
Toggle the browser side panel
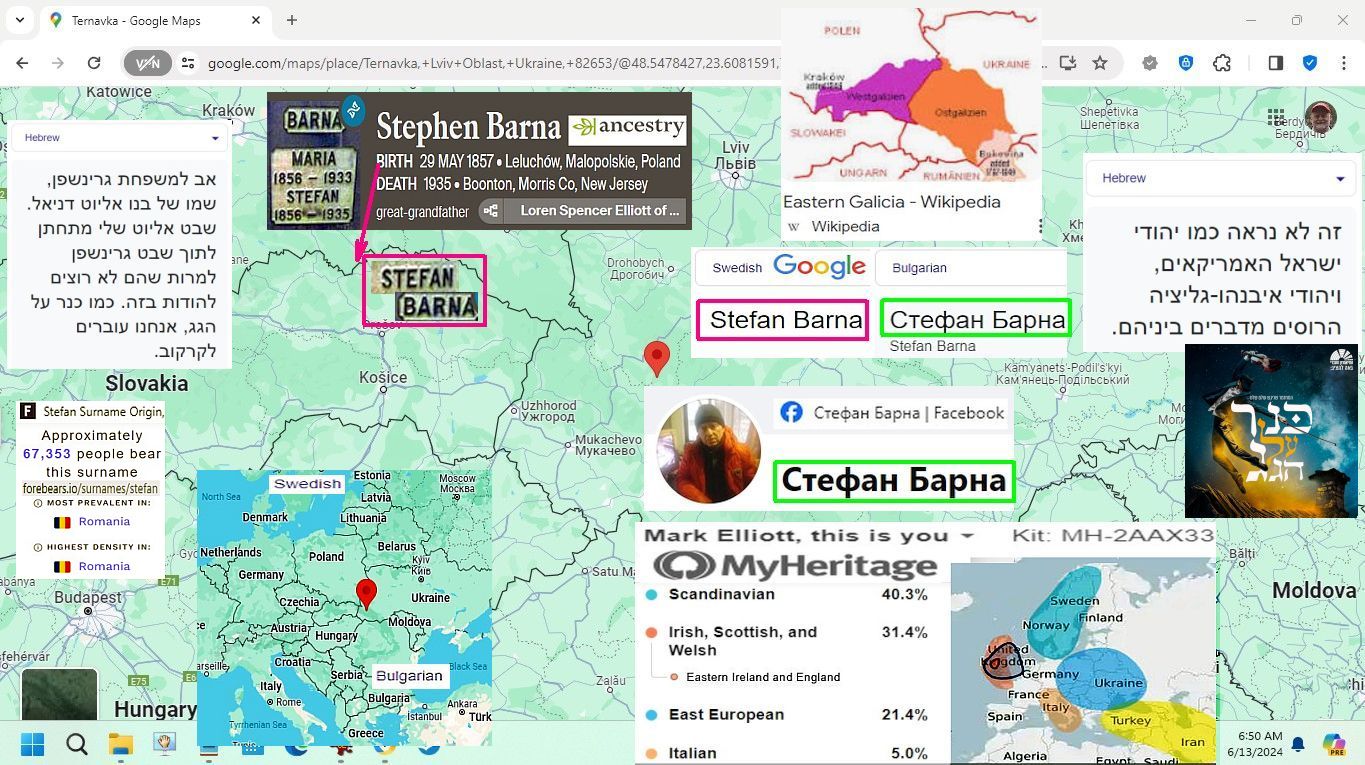(1275, 63)
